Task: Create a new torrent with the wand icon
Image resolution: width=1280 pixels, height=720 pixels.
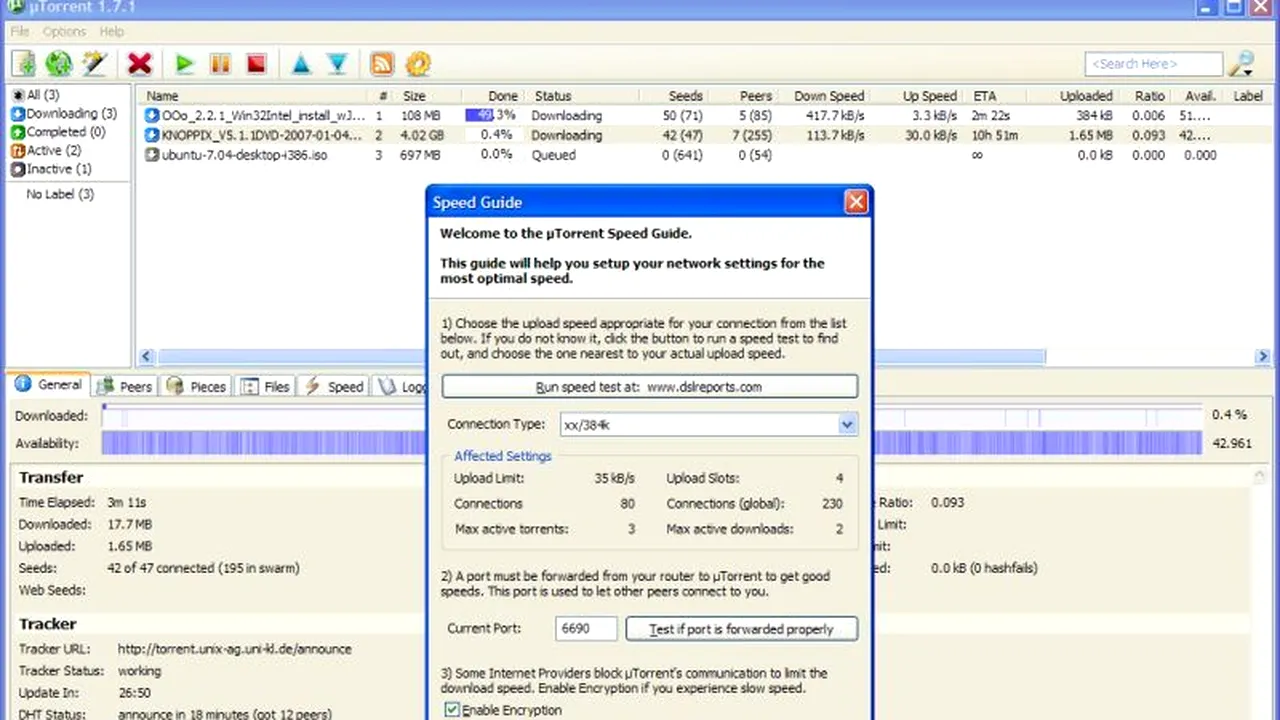Action: [94, 63]
